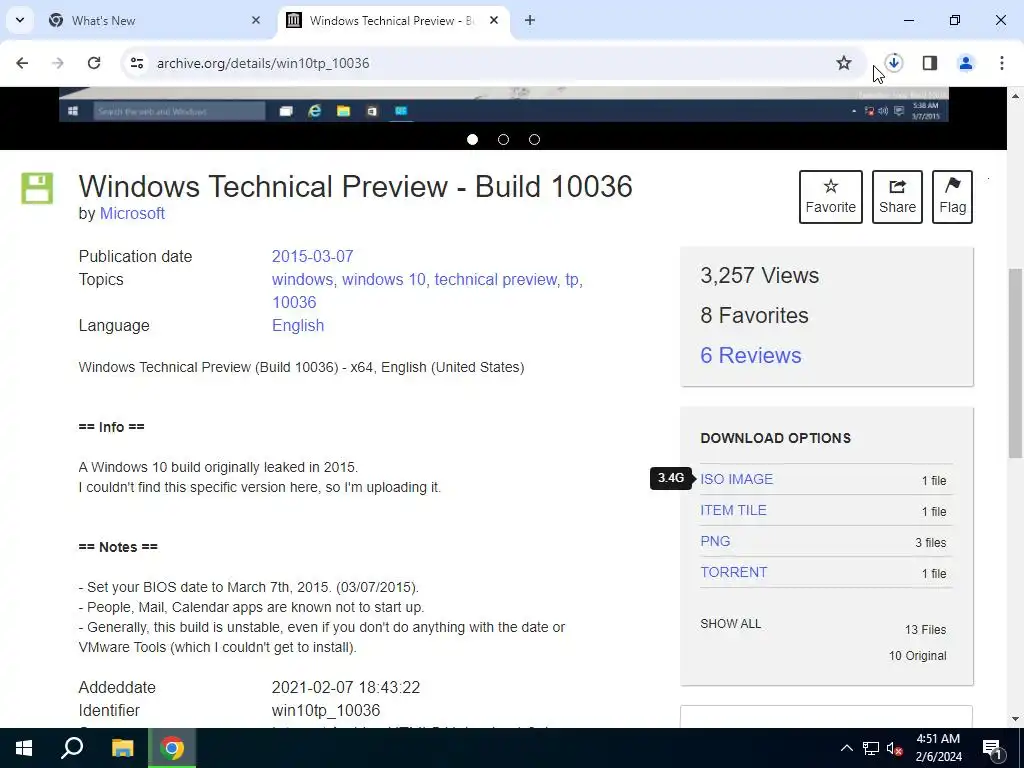
Task: Click SHOW ALL download files
Action: 730,624
